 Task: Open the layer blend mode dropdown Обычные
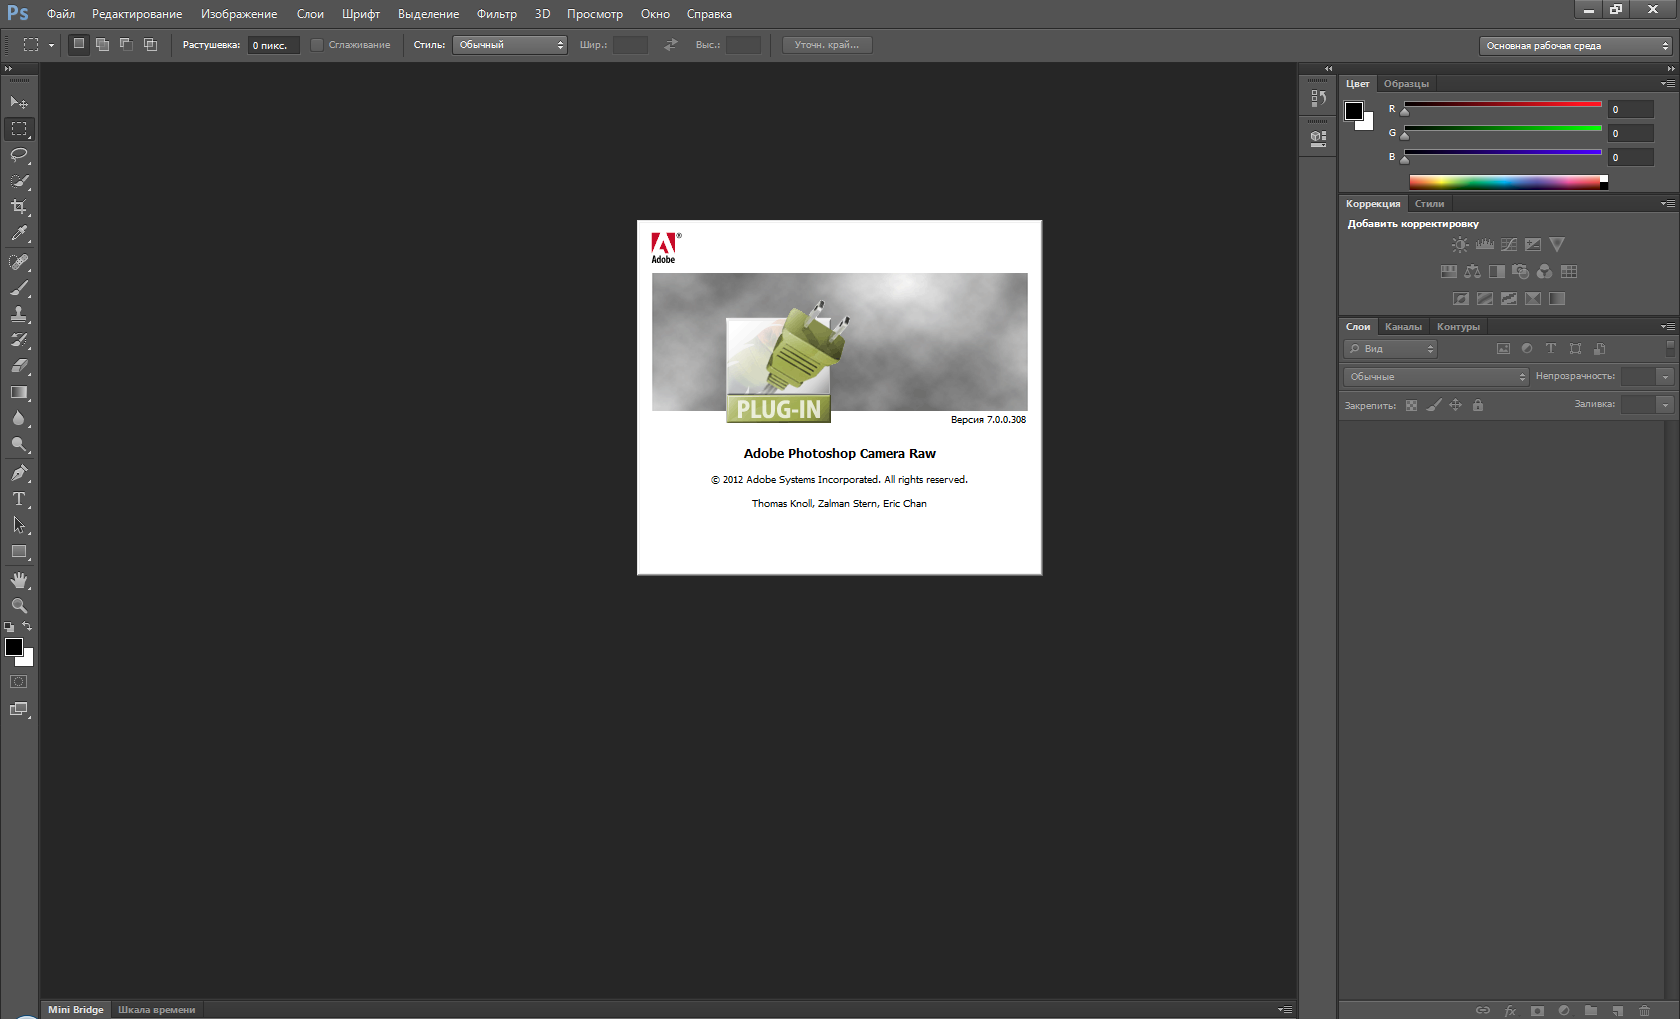pos(1435,377)
